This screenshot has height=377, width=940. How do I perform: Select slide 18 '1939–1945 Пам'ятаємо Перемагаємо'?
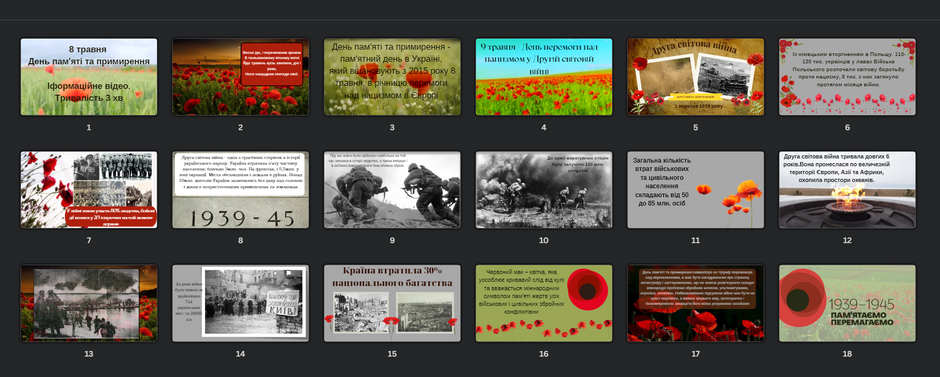(x=847, y=303)
